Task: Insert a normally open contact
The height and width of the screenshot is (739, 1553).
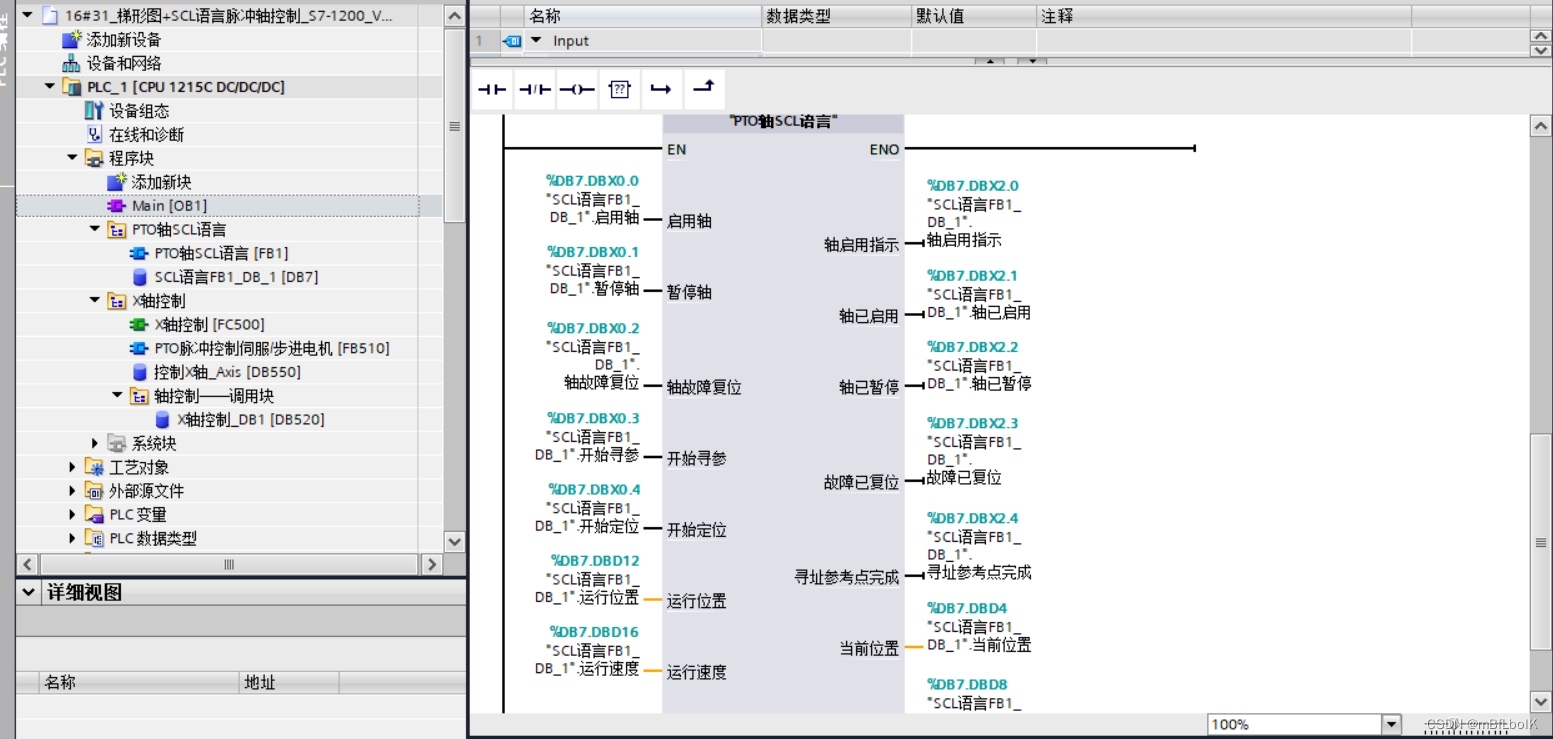Action: point(490,89)
